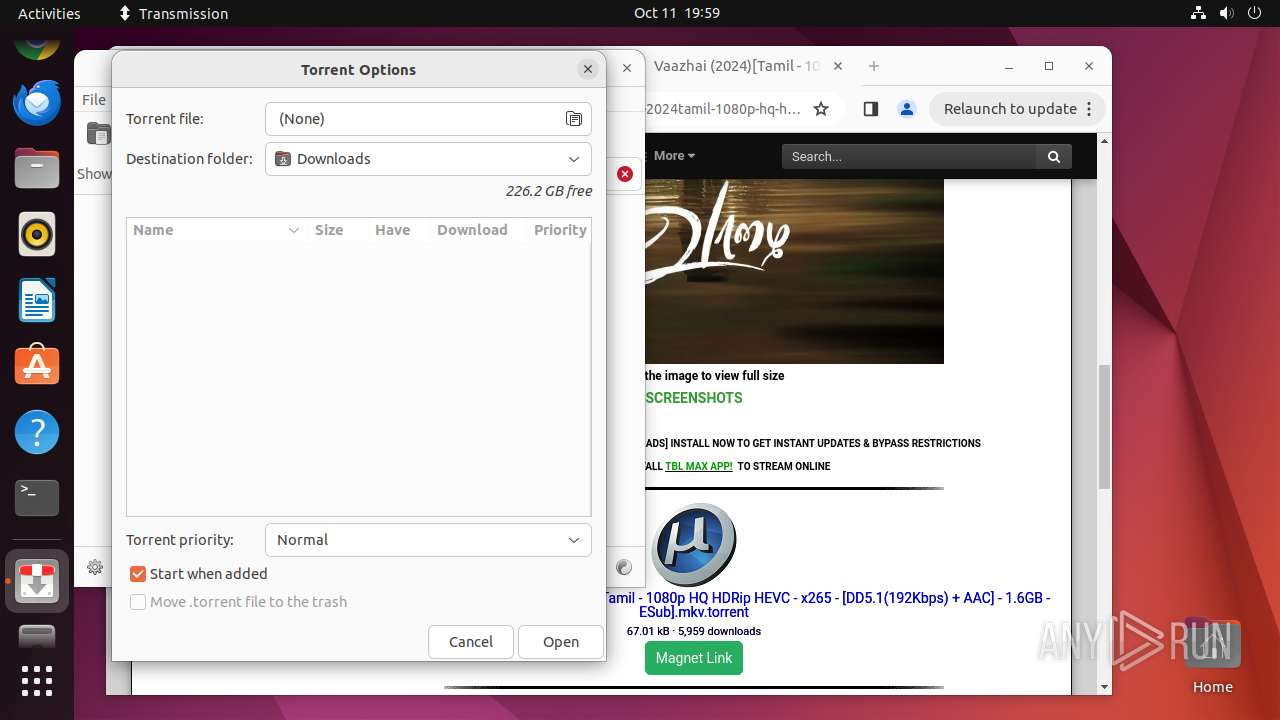Open the browser tab Vaazhai (2024)
The image size is (1280, 720).
pyautogui.click(x=736, y=66)
